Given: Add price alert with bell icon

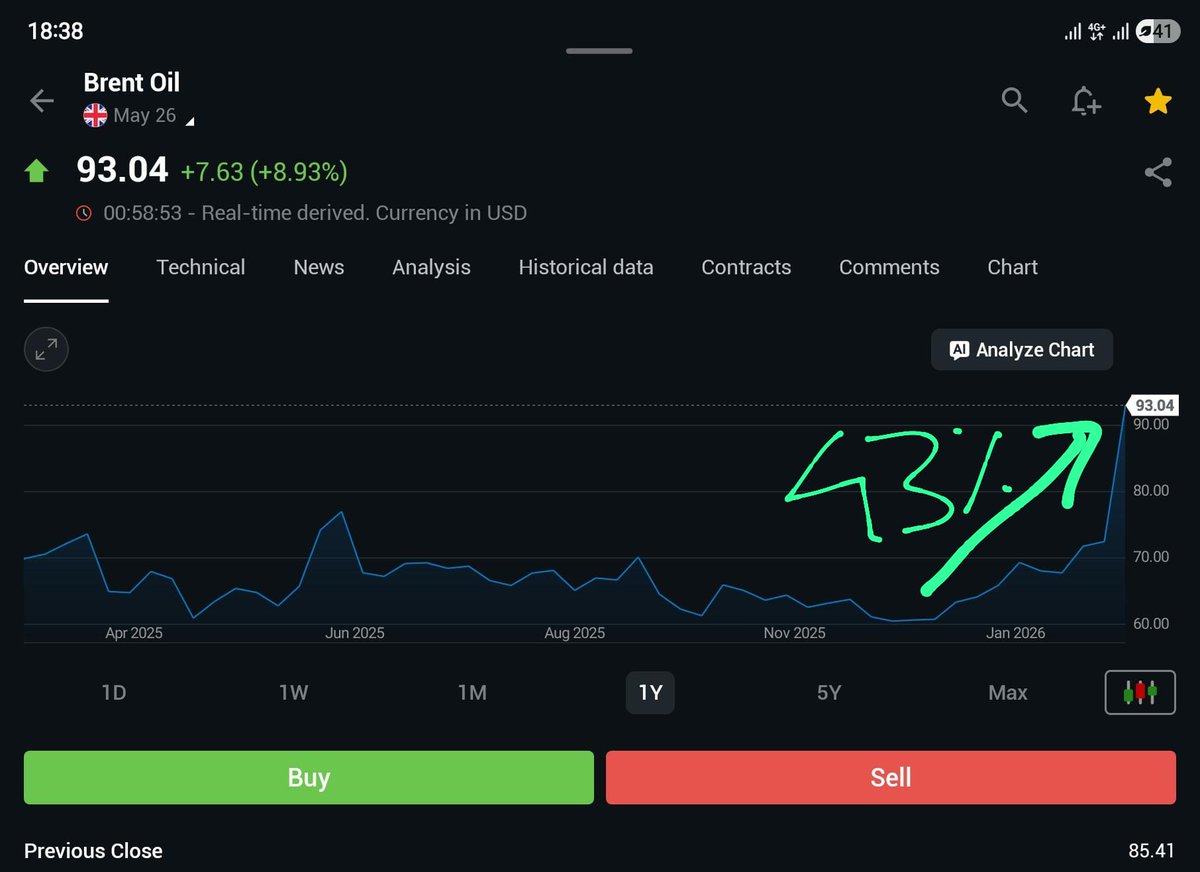Looking at the screenshot, I should [x=1086, y=101].
